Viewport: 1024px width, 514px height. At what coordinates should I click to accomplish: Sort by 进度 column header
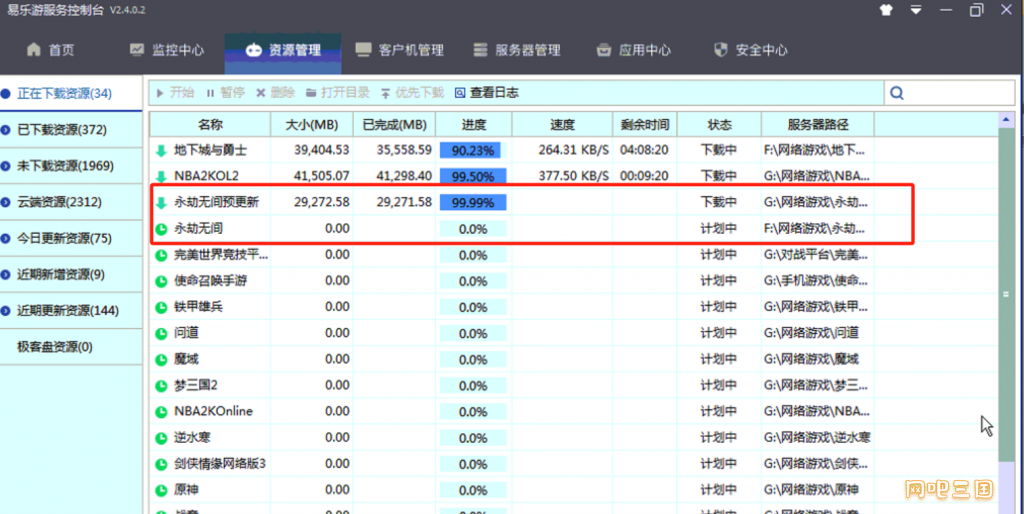coord(473,124)
